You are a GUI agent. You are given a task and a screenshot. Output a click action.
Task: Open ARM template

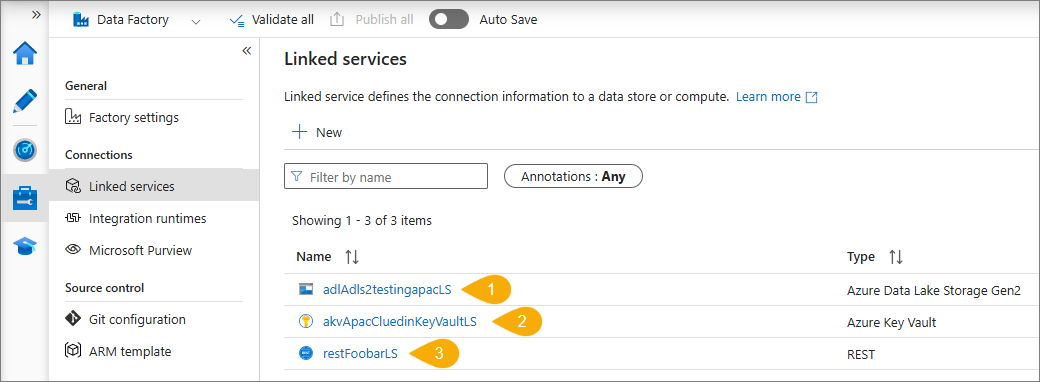point(129,351)
